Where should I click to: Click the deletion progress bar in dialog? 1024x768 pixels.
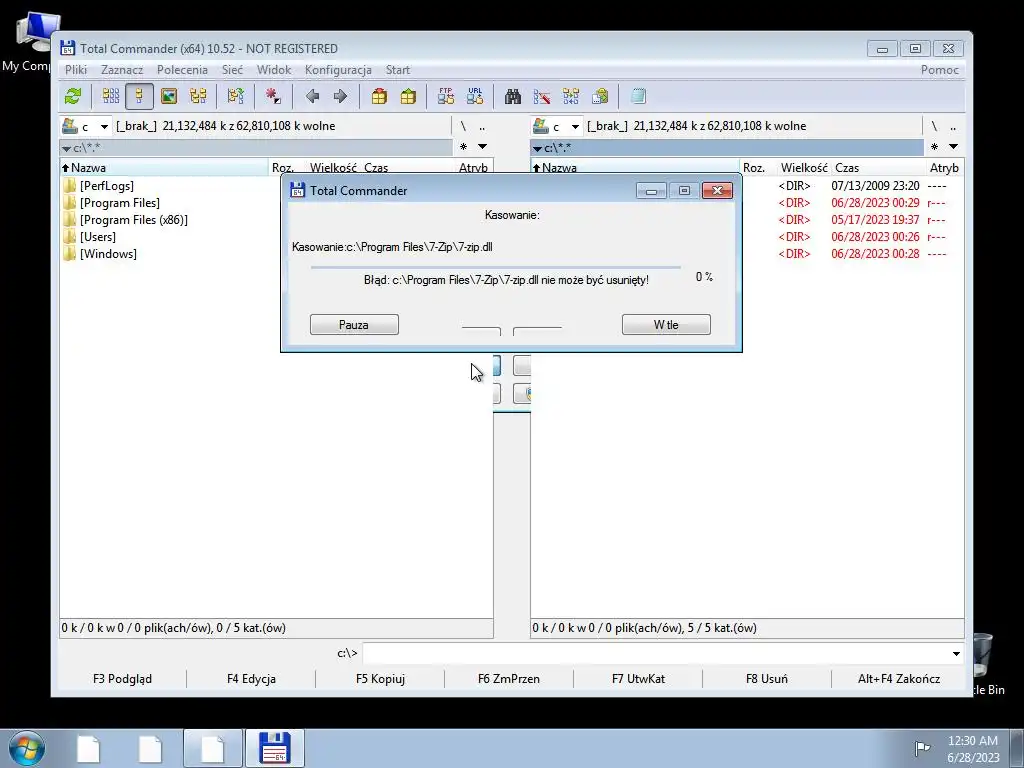pyautogui.click(x=496, y=267)
